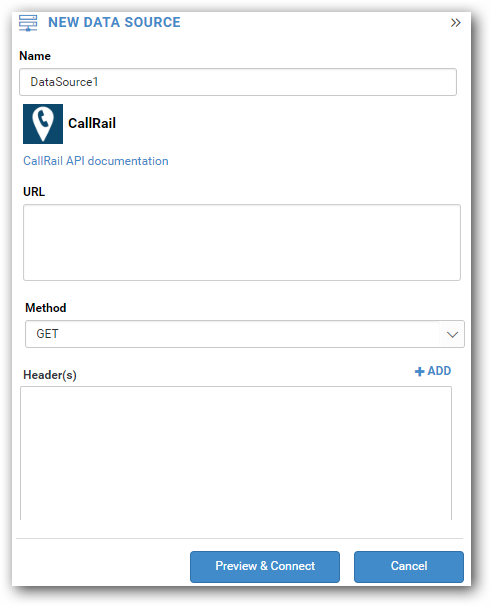
Task: Focus the Name field containing DataSource1
Action: [238, 82]
